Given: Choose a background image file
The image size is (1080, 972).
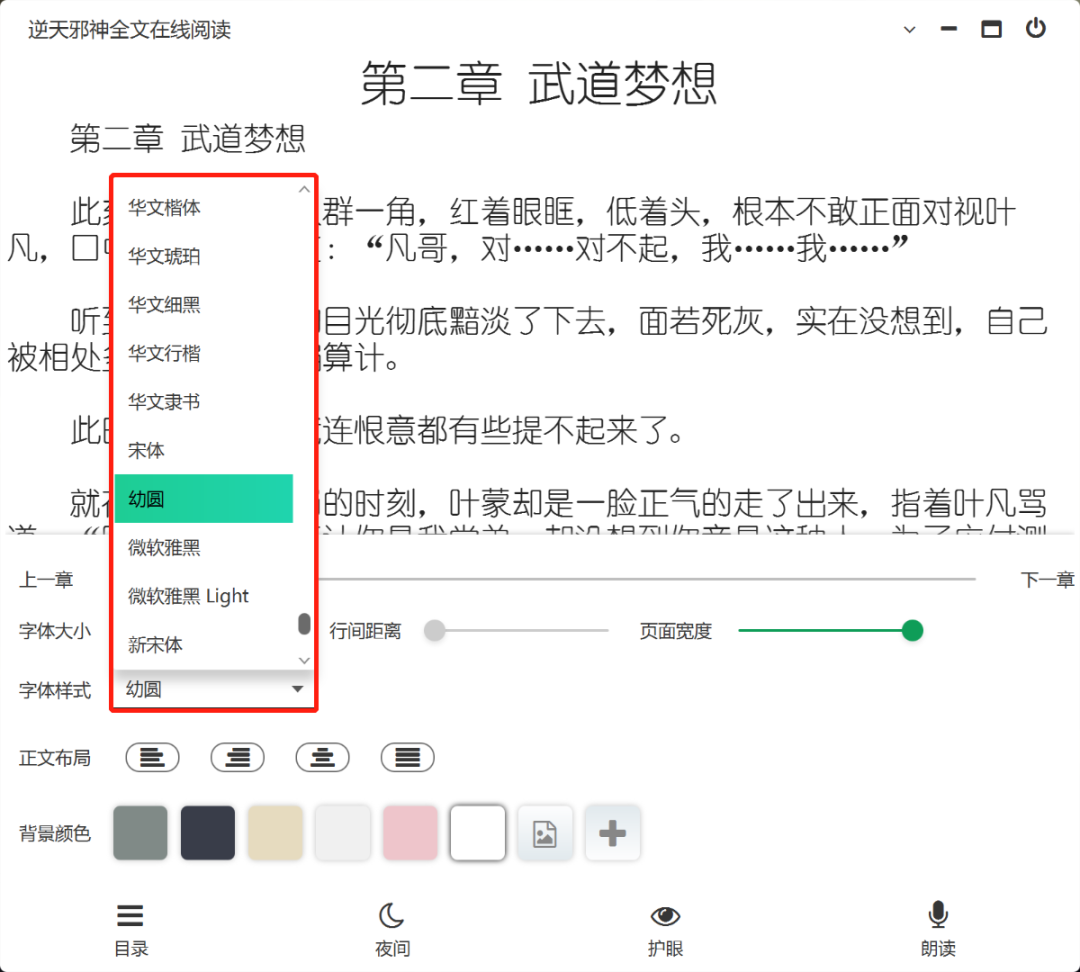Looking at the screenshot, I should click(545, 833).
